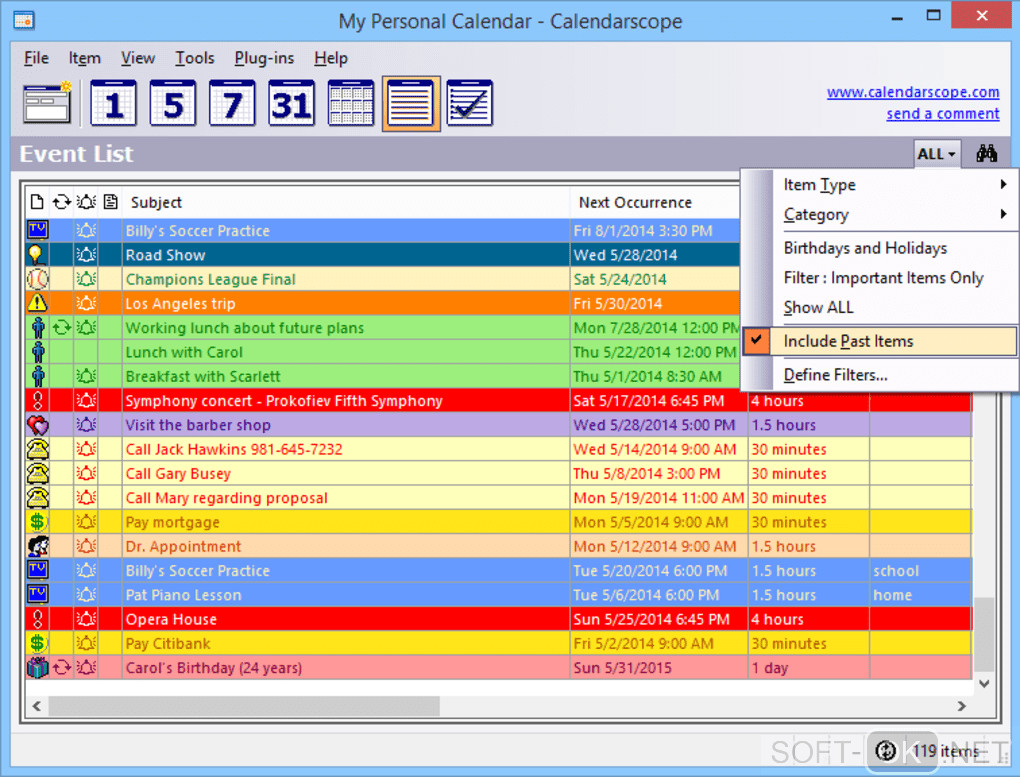Click the vertical scrollbar thumb

coord(984,634)
